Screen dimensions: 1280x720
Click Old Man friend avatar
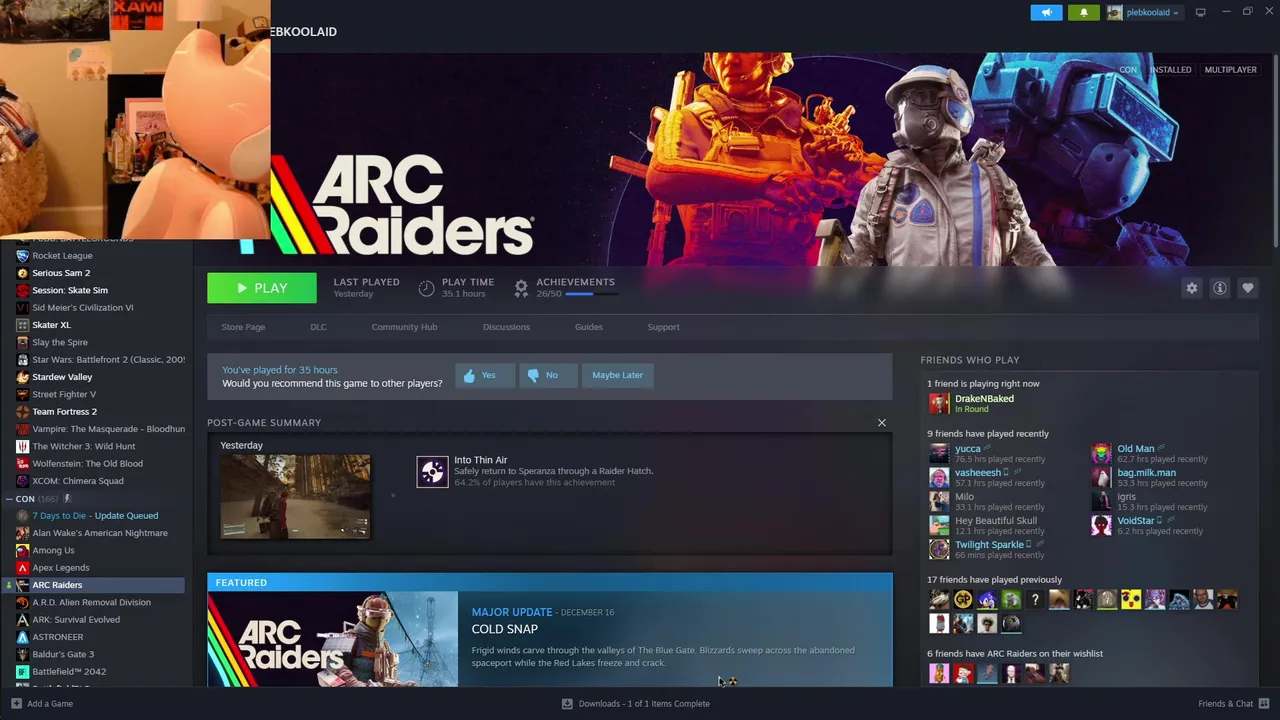click(1101, 453)
